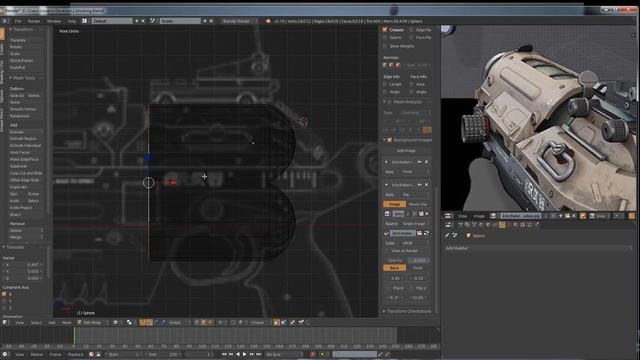Click the screen layout browse icon
The image size is (640, 360).
point(84,21)
